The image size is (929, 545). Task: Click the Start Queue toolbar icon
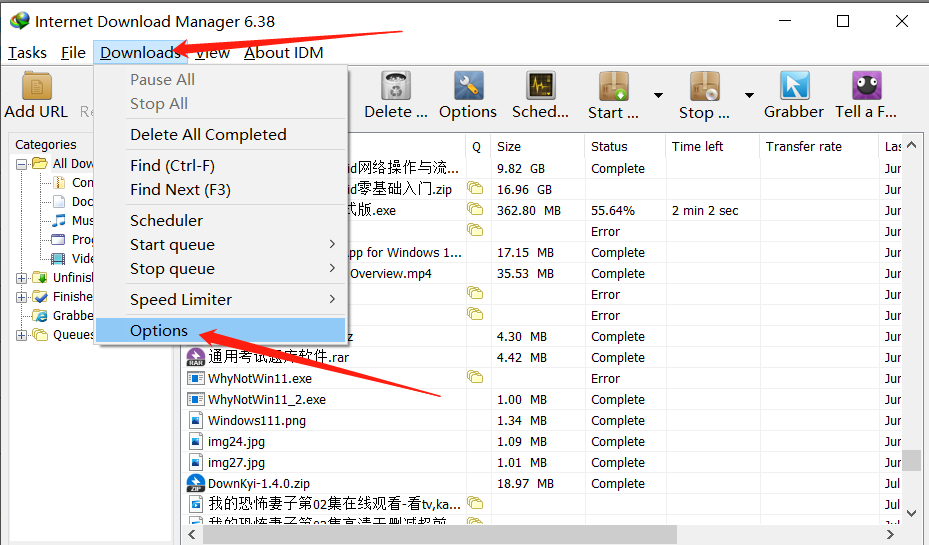pos(613,87)
